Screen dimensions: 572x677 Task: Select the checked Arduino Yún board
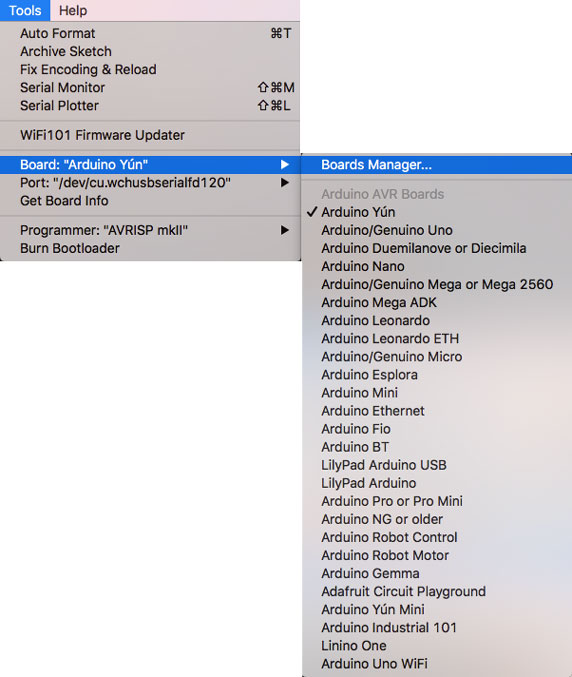(436, 212)
